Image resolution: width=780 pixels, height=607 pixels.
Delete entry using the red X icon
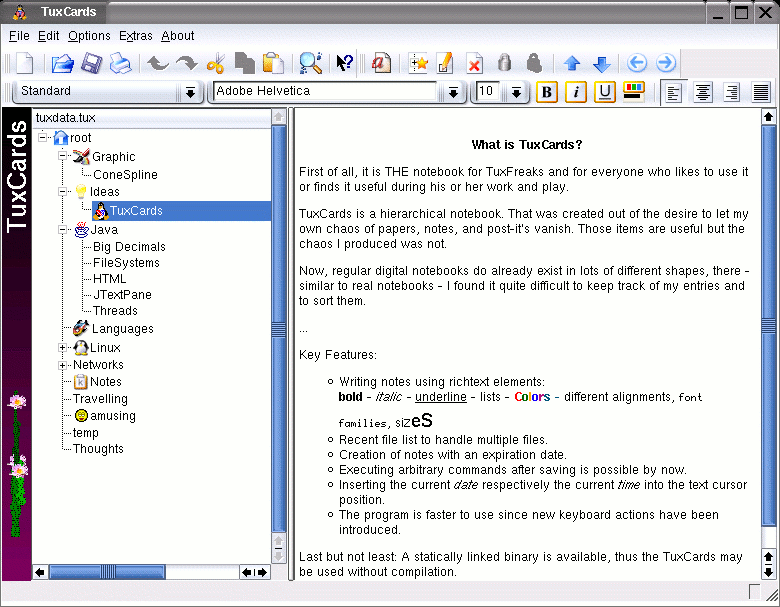[474, 64]
